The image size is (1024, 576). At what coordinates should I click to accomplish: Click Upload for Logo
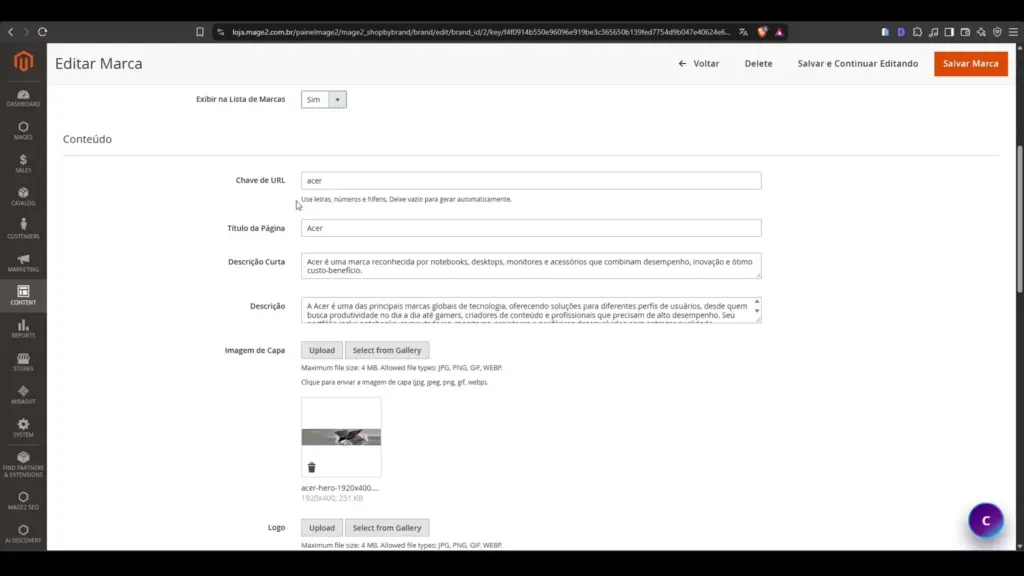(x=321, y=528)
